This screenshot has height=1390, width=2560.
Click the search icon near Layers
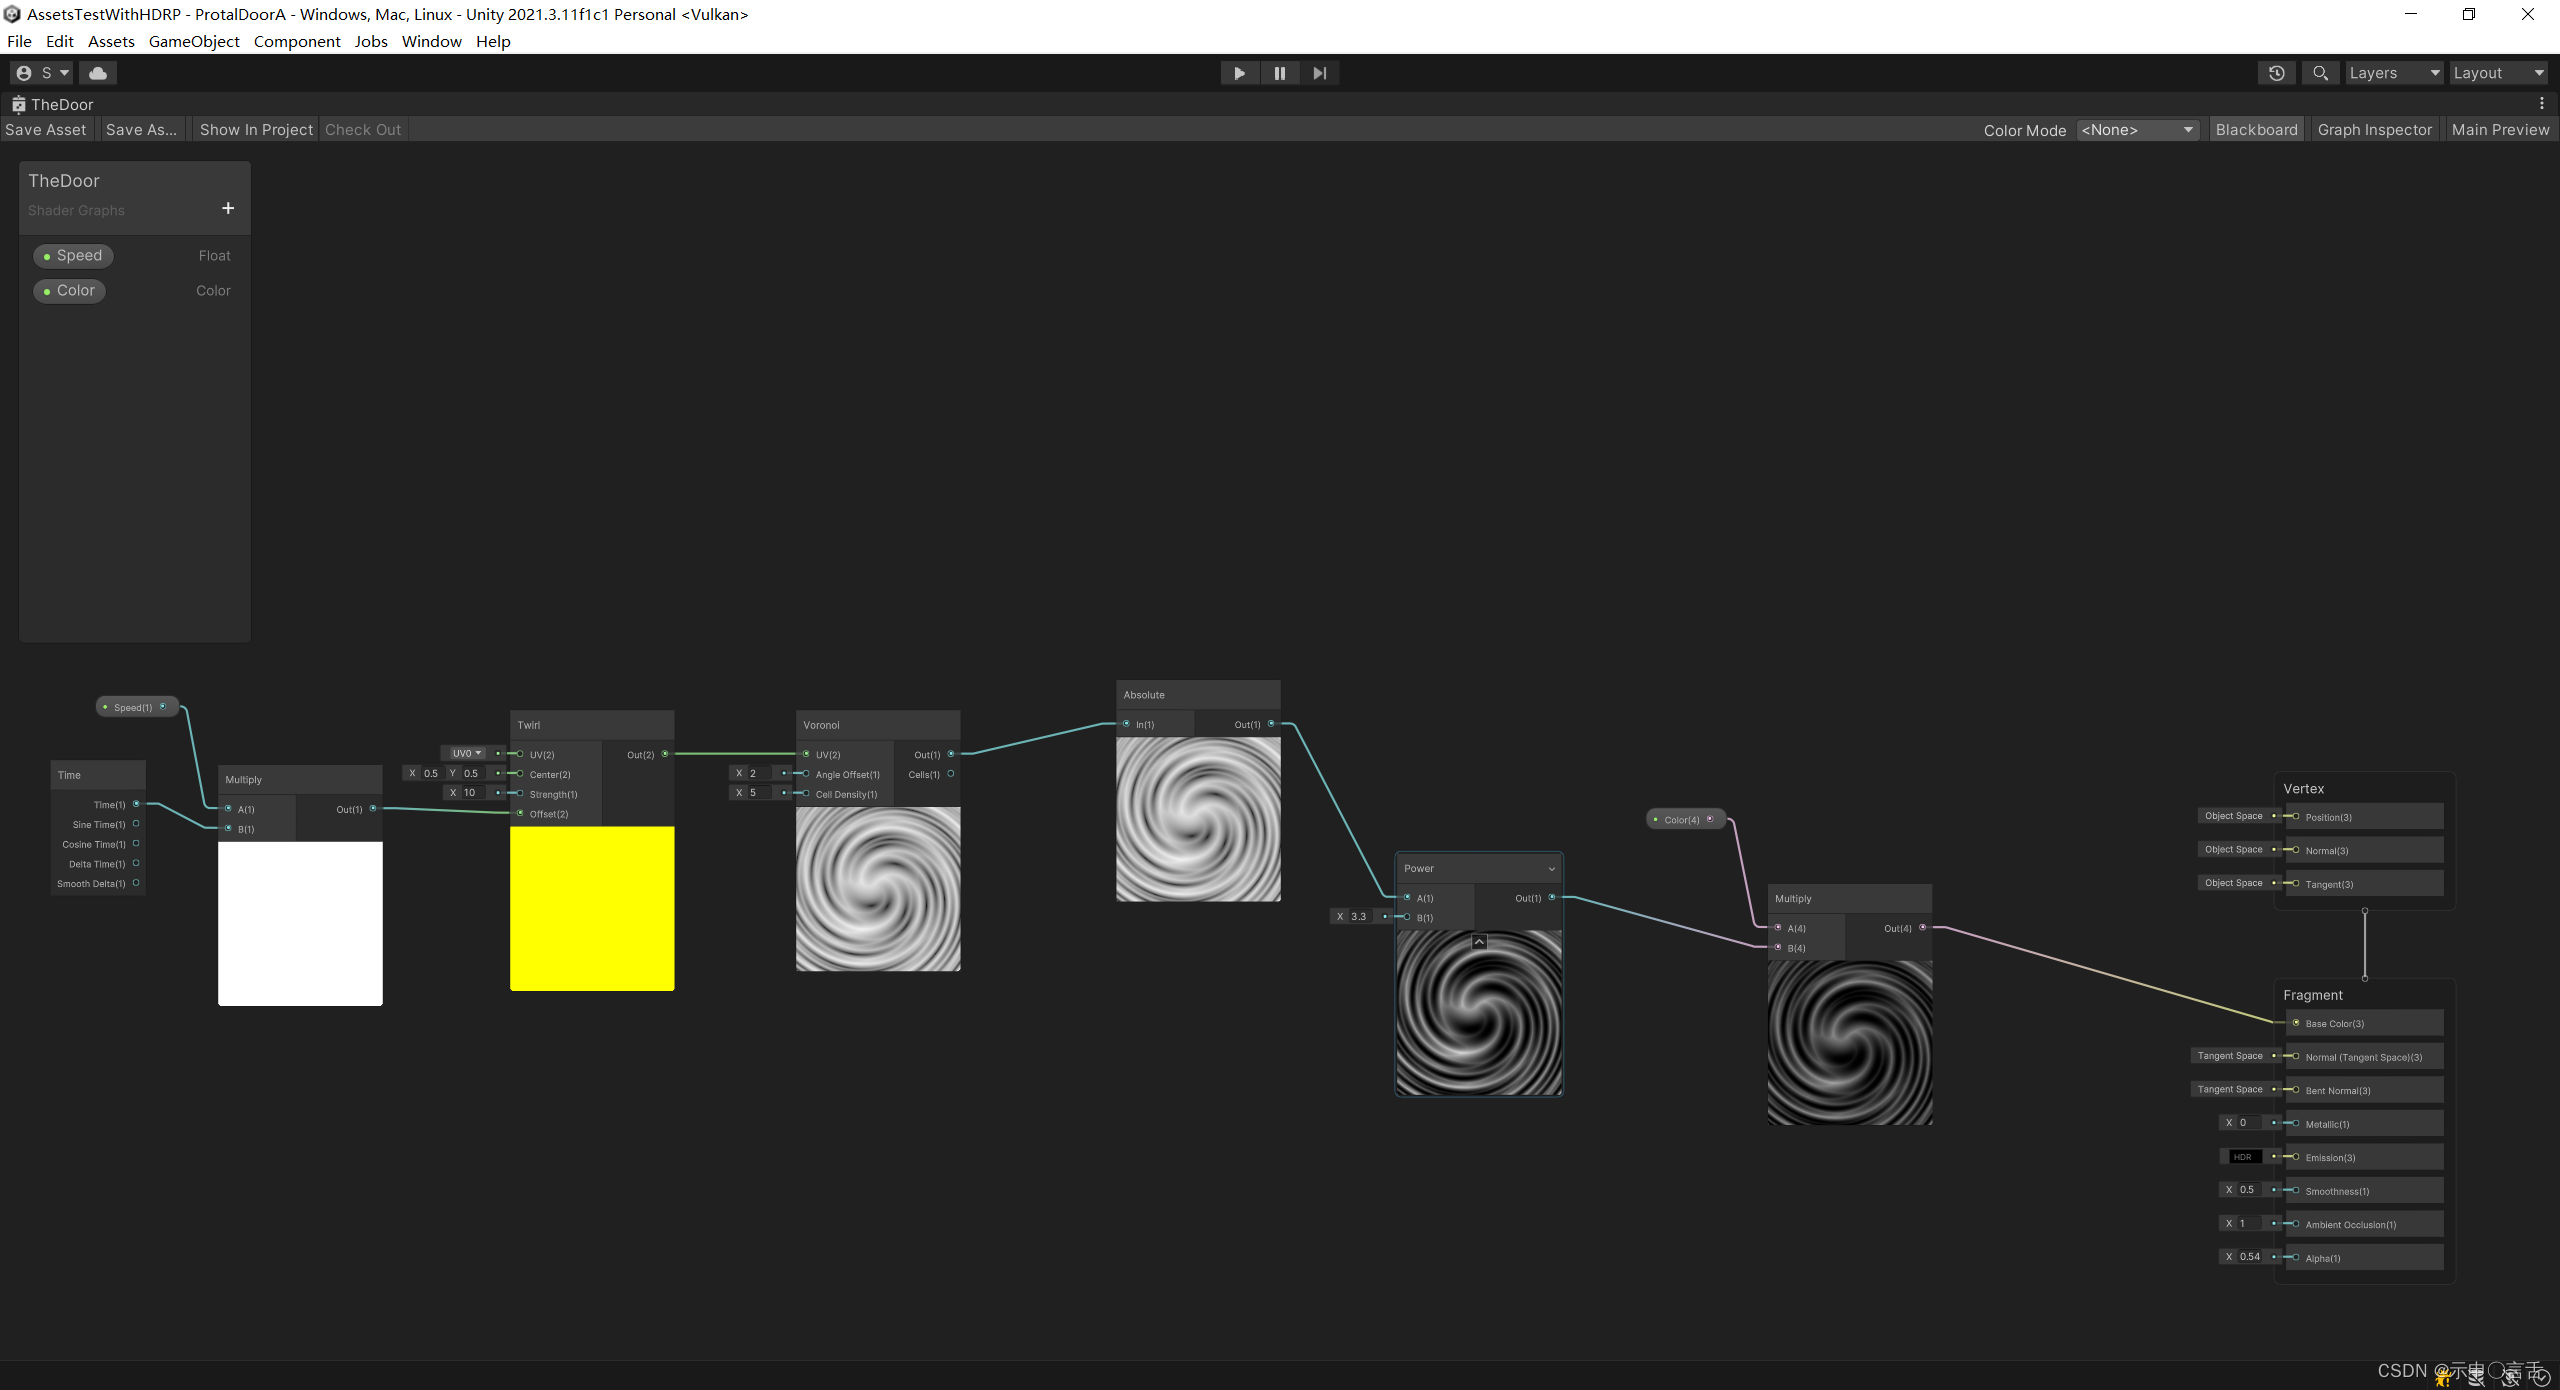(x=2320, y=72)
